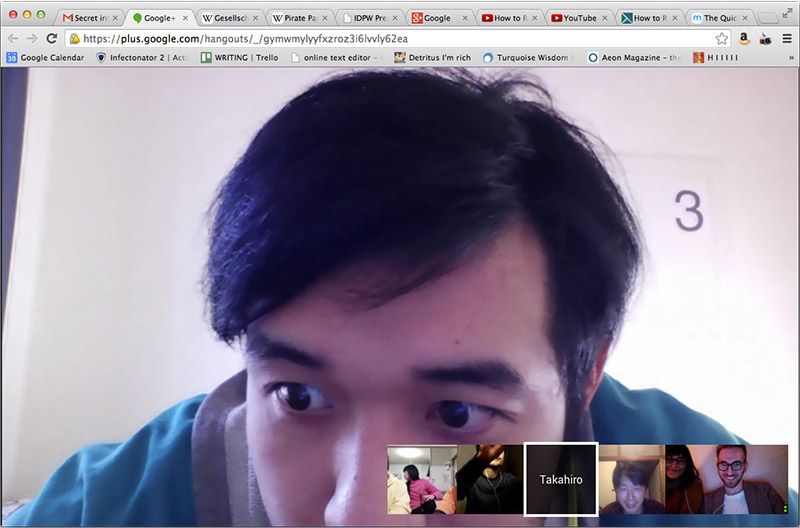Select thumbnail of woman in pink sweater
800x528 pixels.
(422, 479)
